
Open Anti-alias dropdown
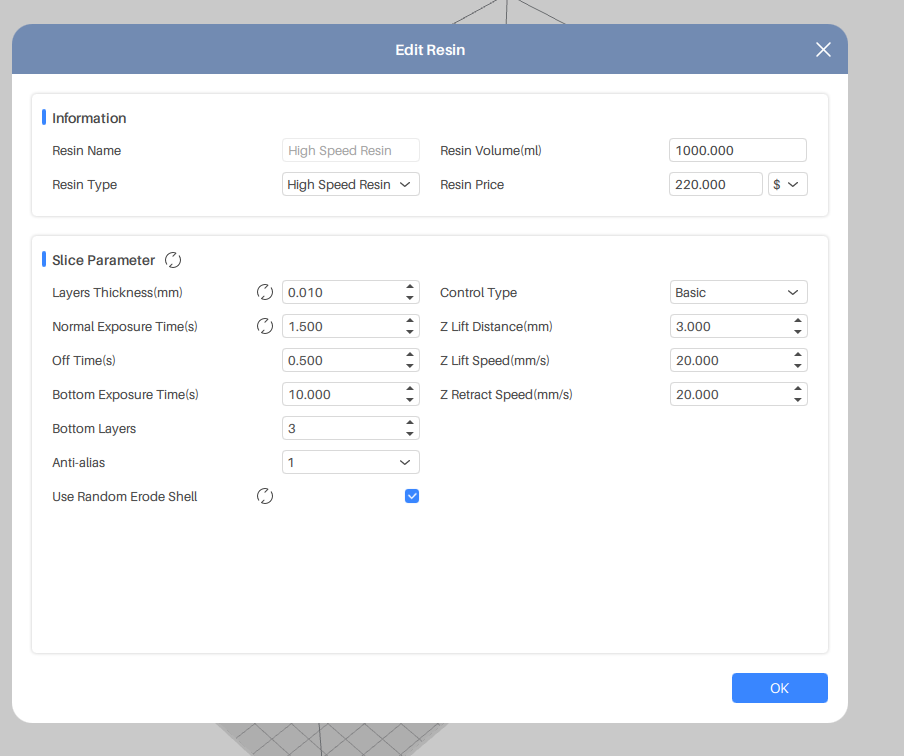[x=351, y=462]
